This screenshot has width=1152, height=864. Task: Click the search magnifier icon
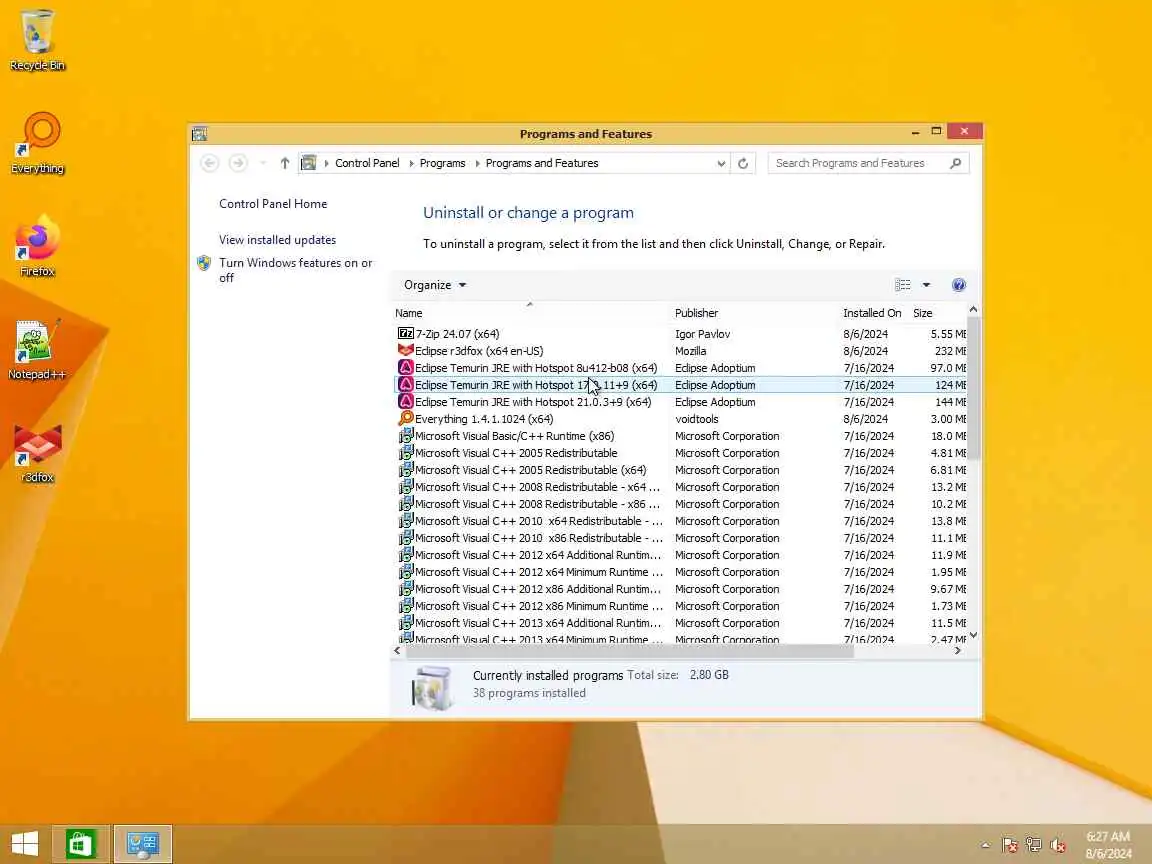tap(956, 163)
